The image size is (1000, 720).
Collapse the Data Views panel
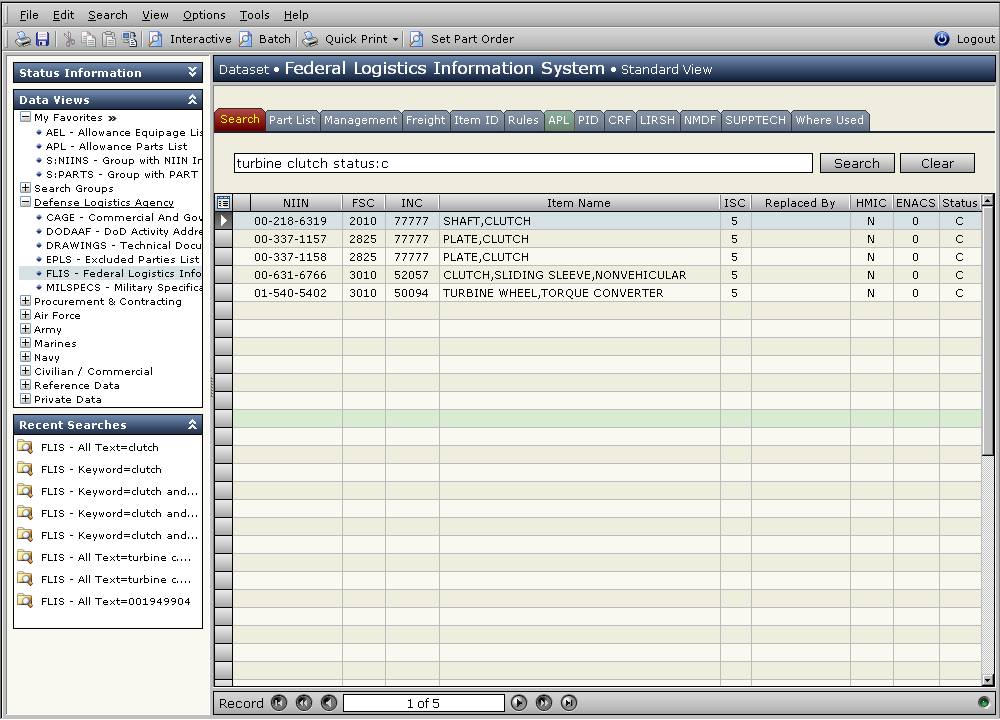pyautogui.click(x=193, y=100)
